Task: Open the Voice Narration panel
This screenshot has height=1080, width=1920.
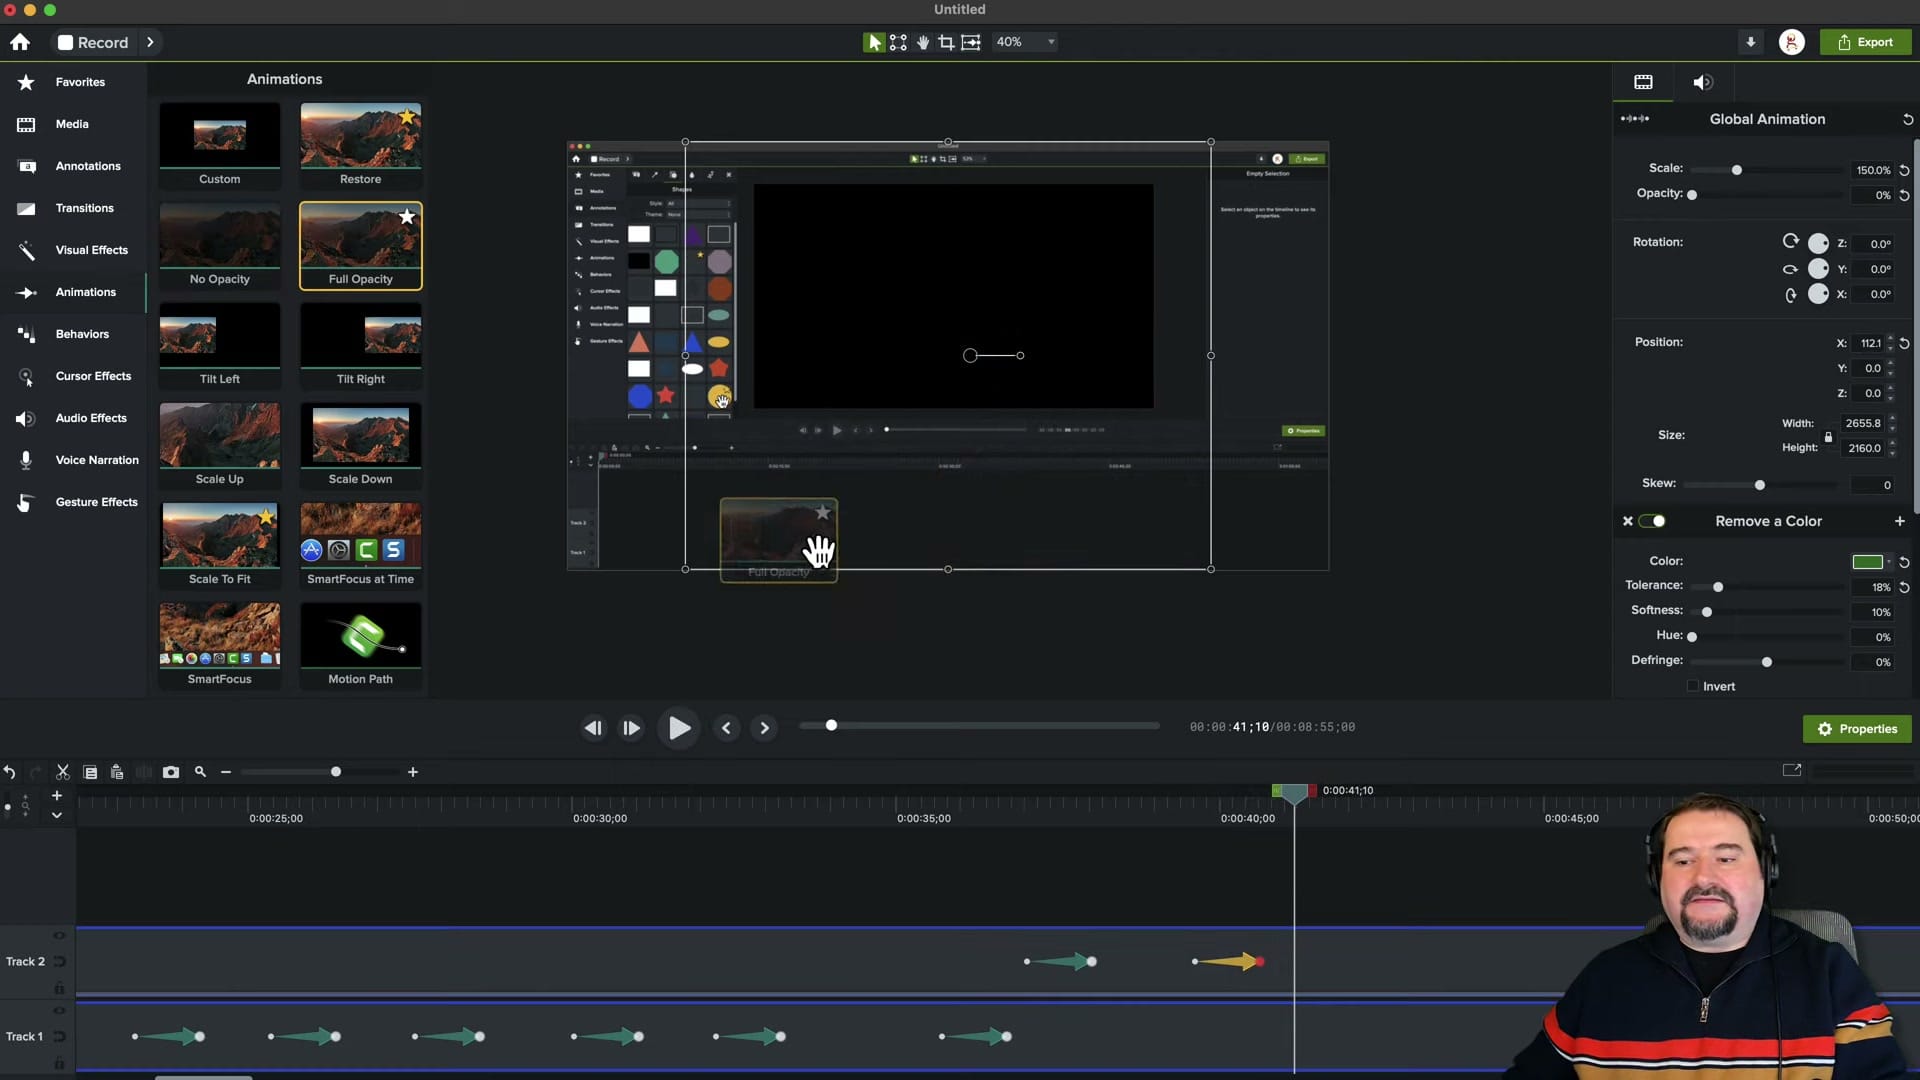Action: click(95, 460)
